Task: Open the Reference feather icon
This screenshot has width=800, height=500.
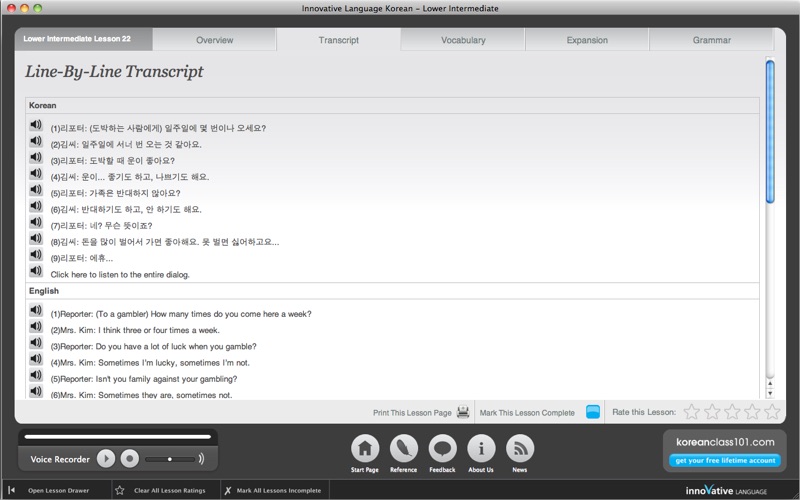Action: (404, 449)
